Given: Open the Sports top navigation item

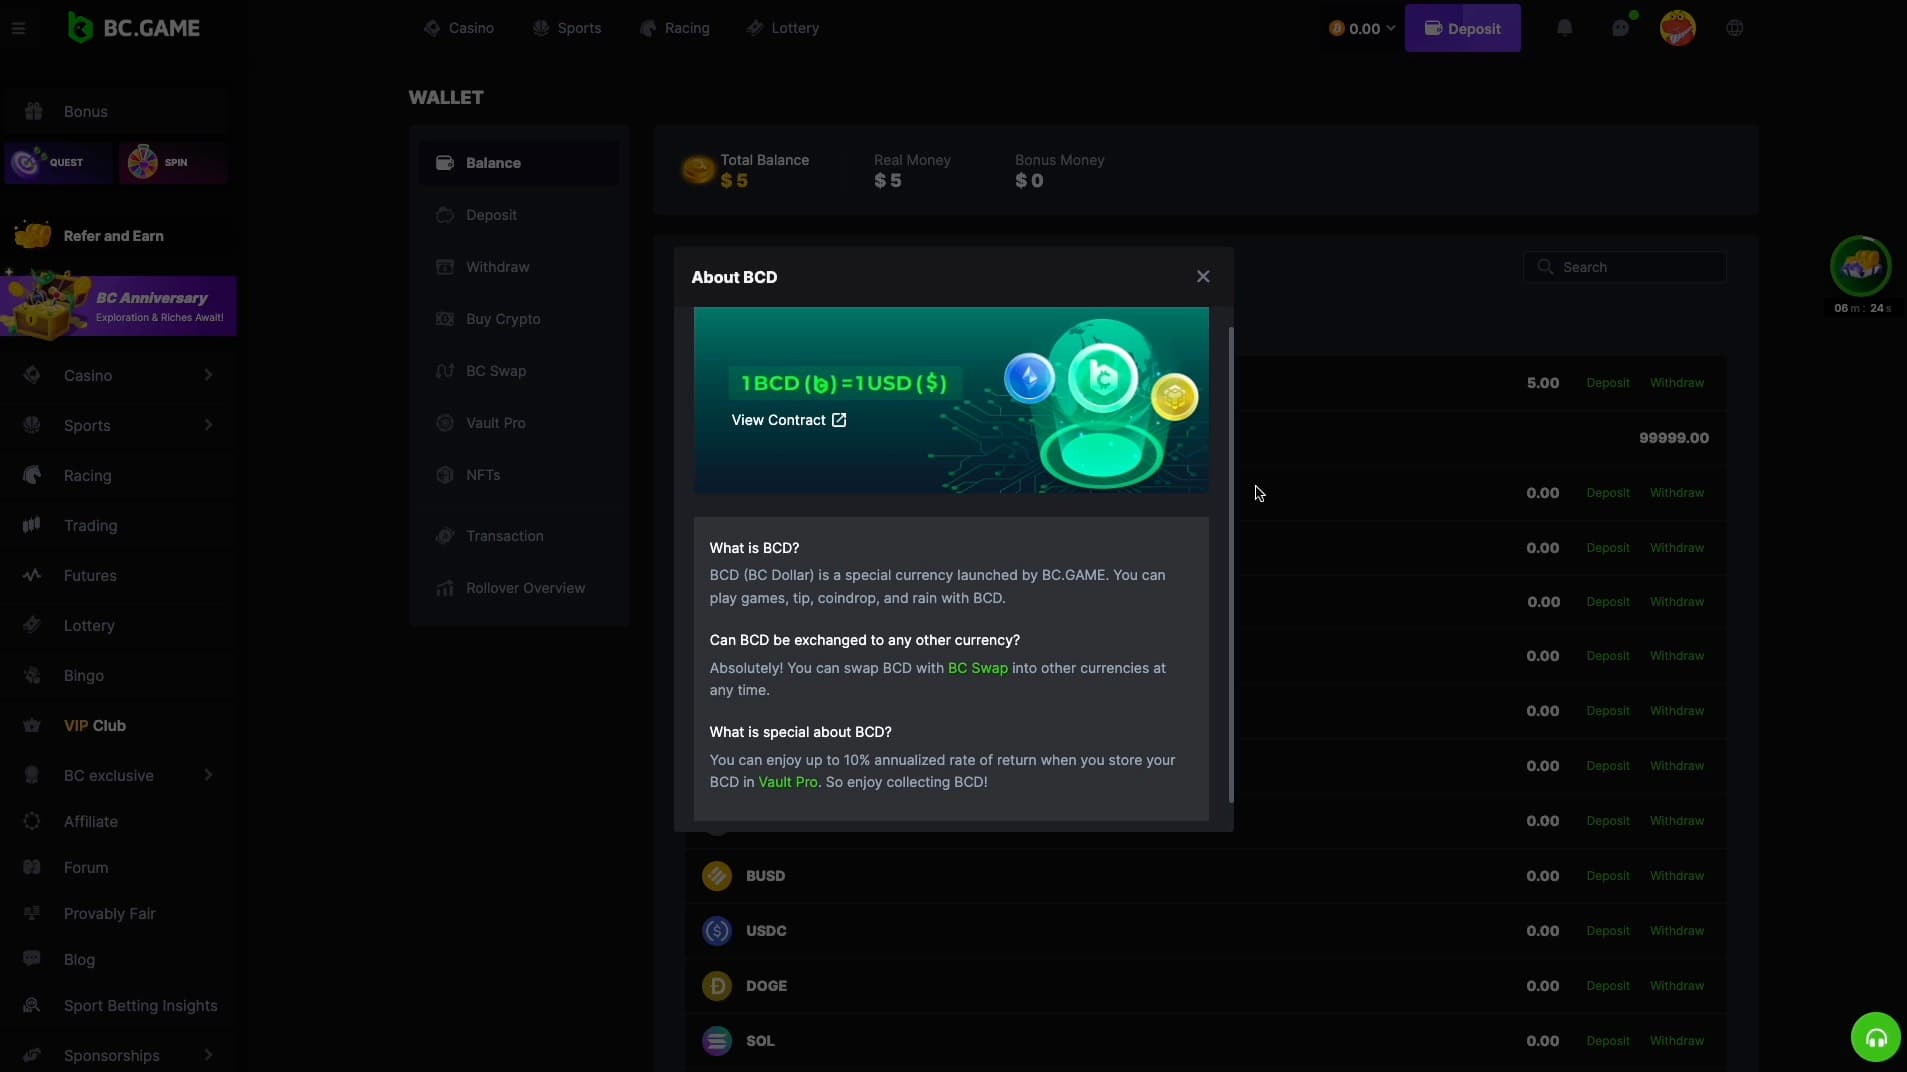Looking at the screenshot, I should click(567, 28).
